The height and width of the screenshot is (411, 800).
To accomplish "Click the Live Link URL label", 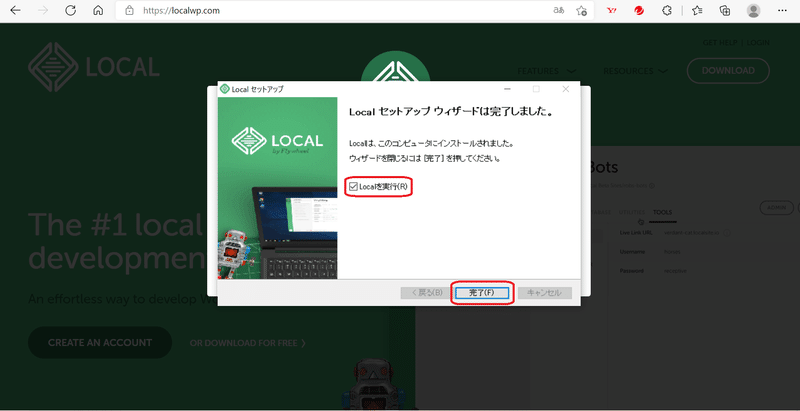I will point(636,233).
